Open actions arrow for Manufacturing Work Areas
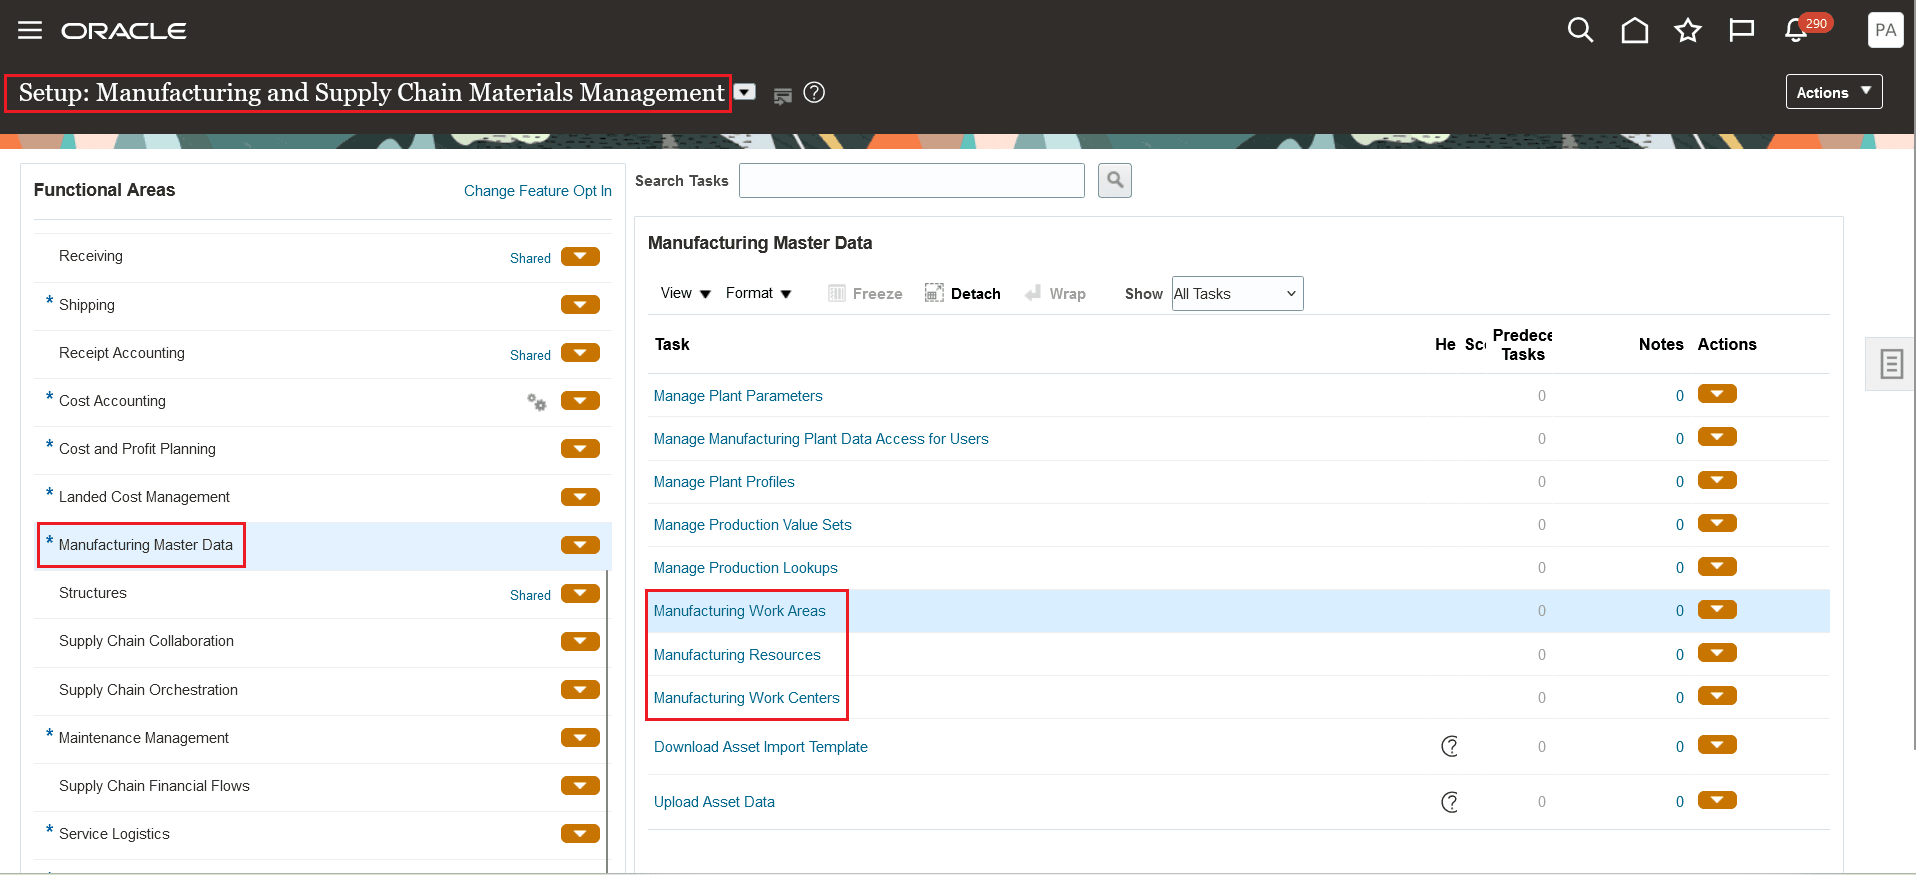Image resolution: width=1916 pixels, height=875 pixels. (x=1717, y=609)
